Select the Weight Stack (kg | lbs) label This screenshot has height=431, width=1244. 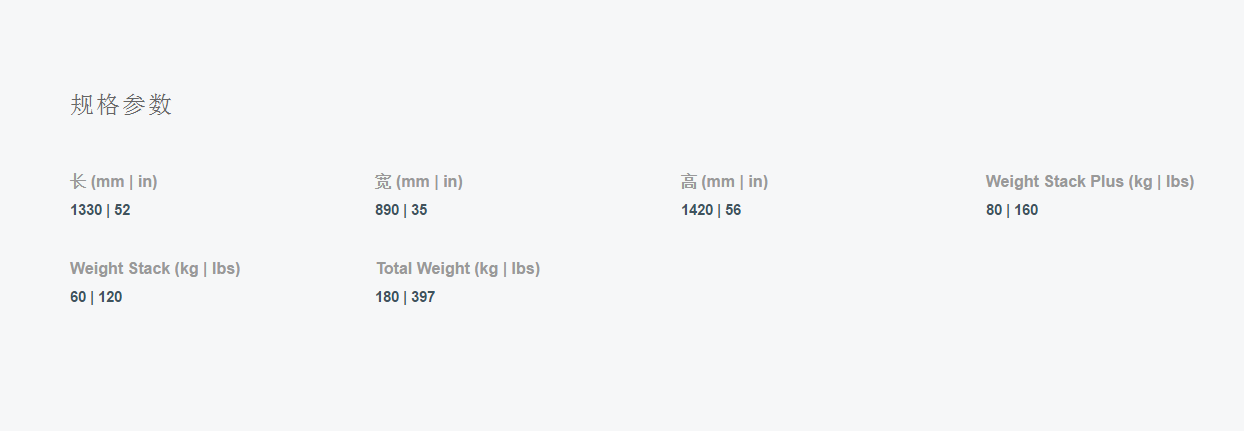(x=155, y=268)
